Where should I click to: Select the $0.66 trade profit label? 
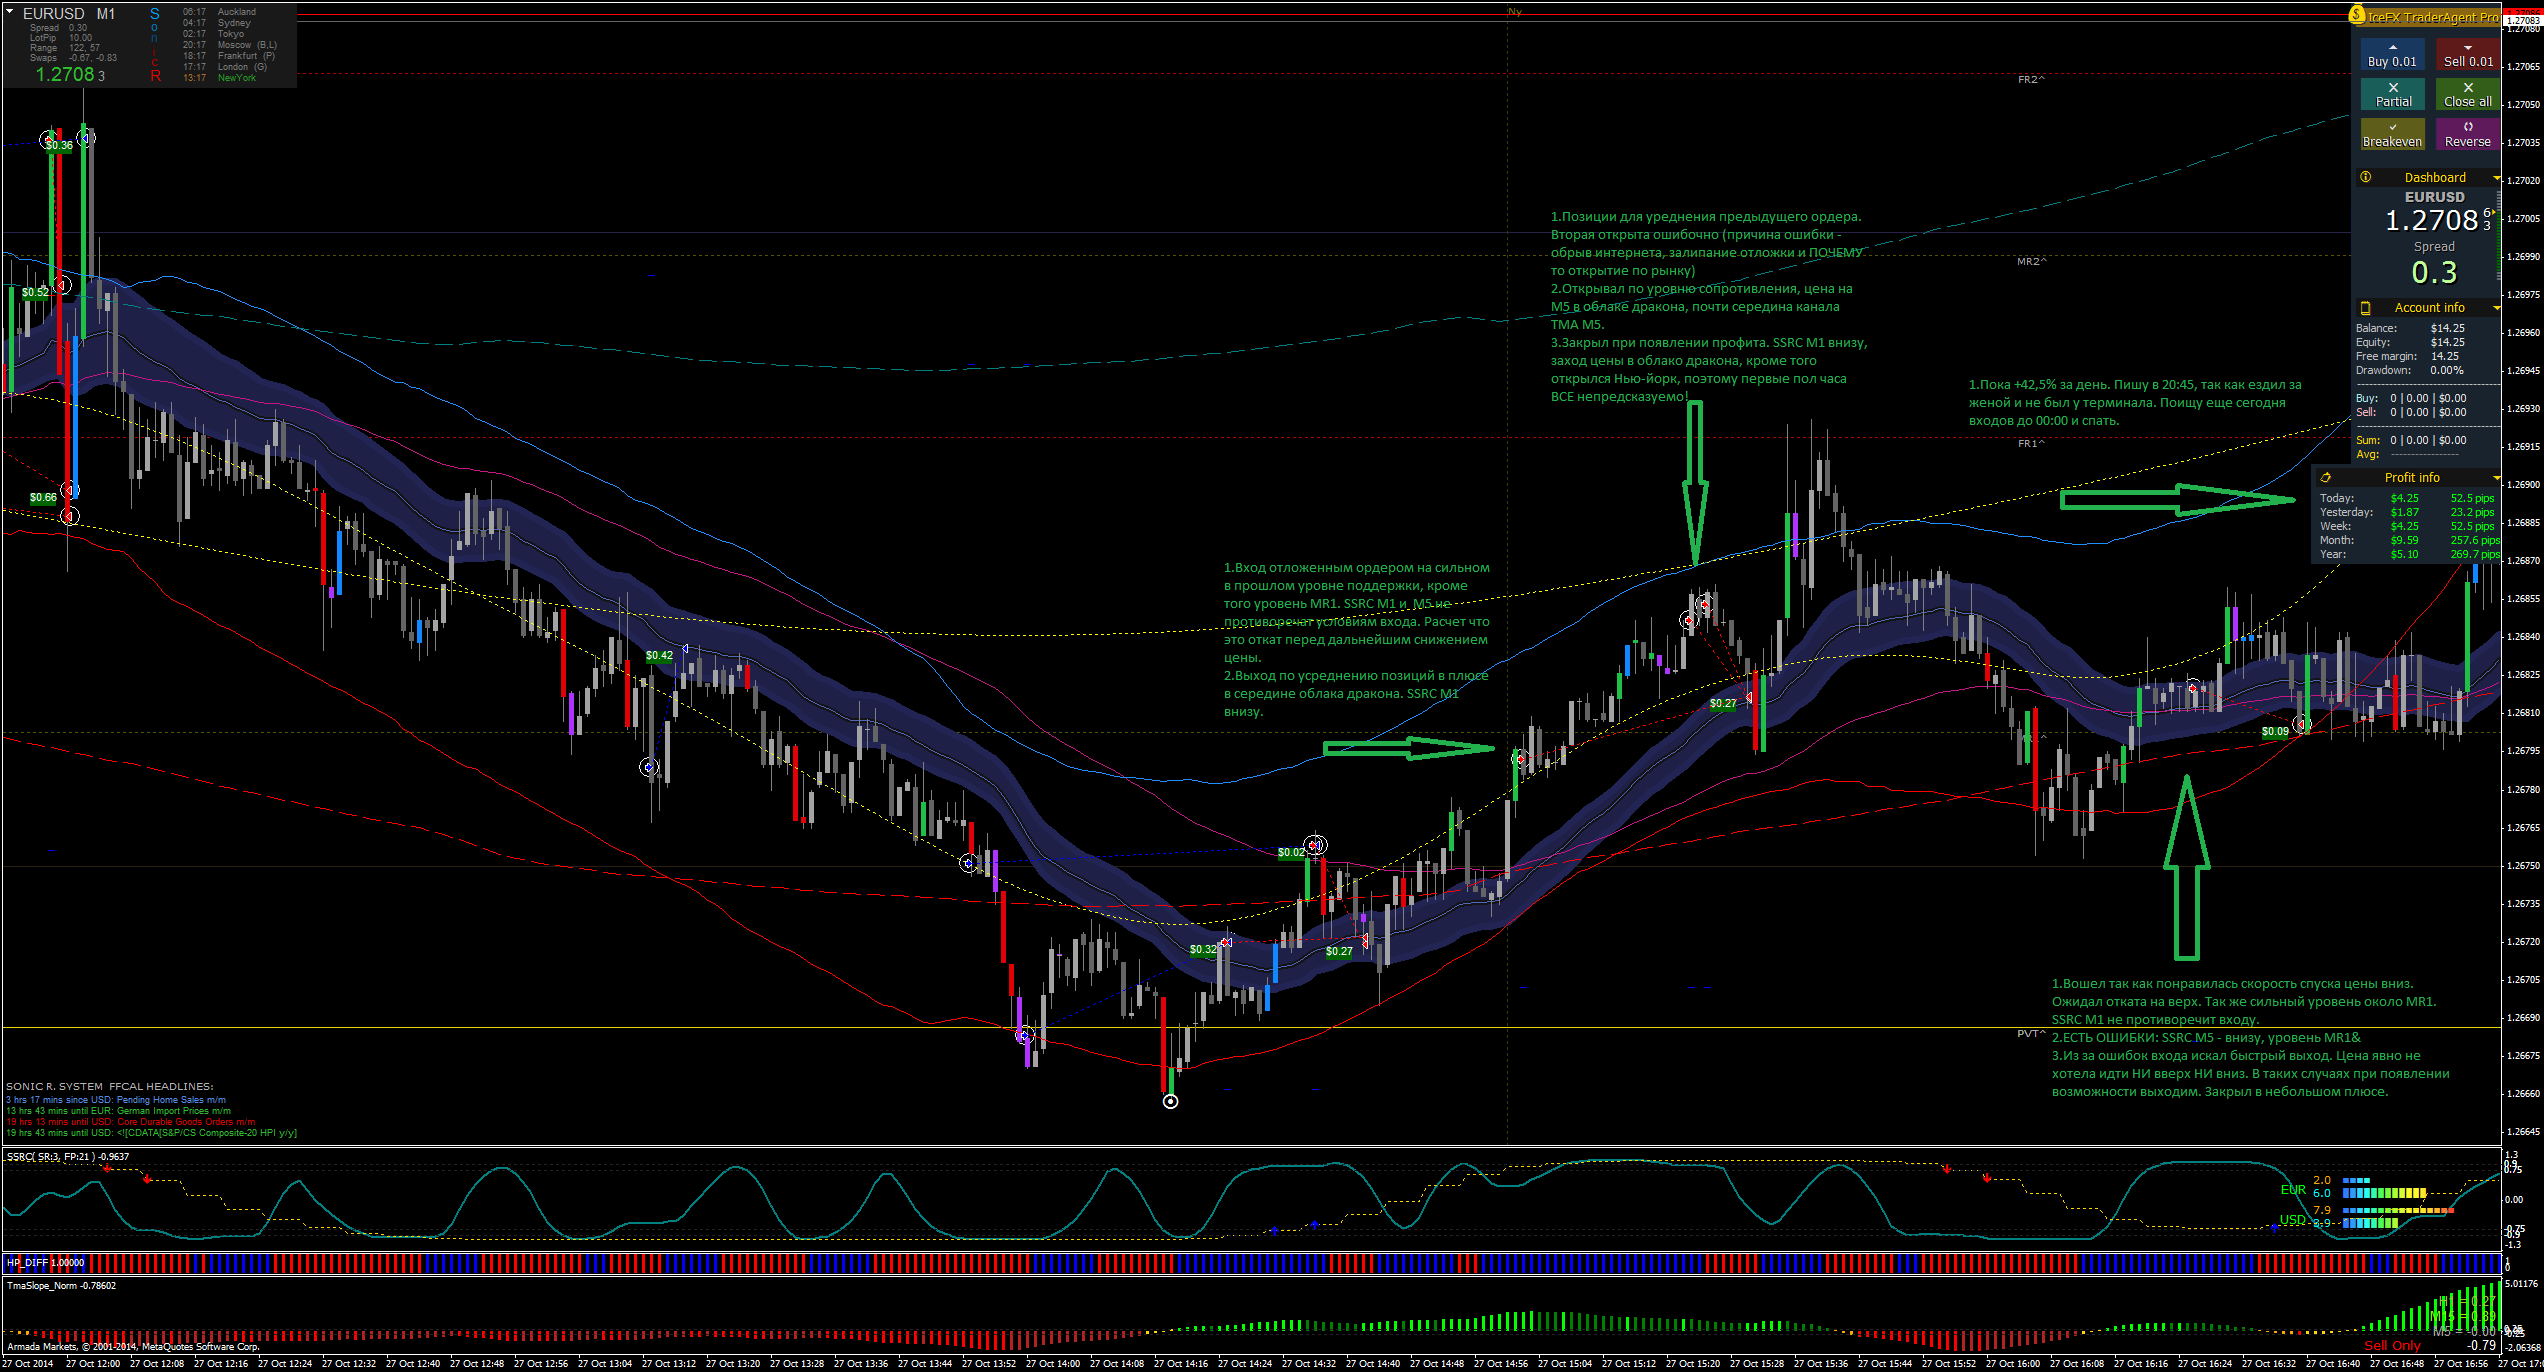43,498
